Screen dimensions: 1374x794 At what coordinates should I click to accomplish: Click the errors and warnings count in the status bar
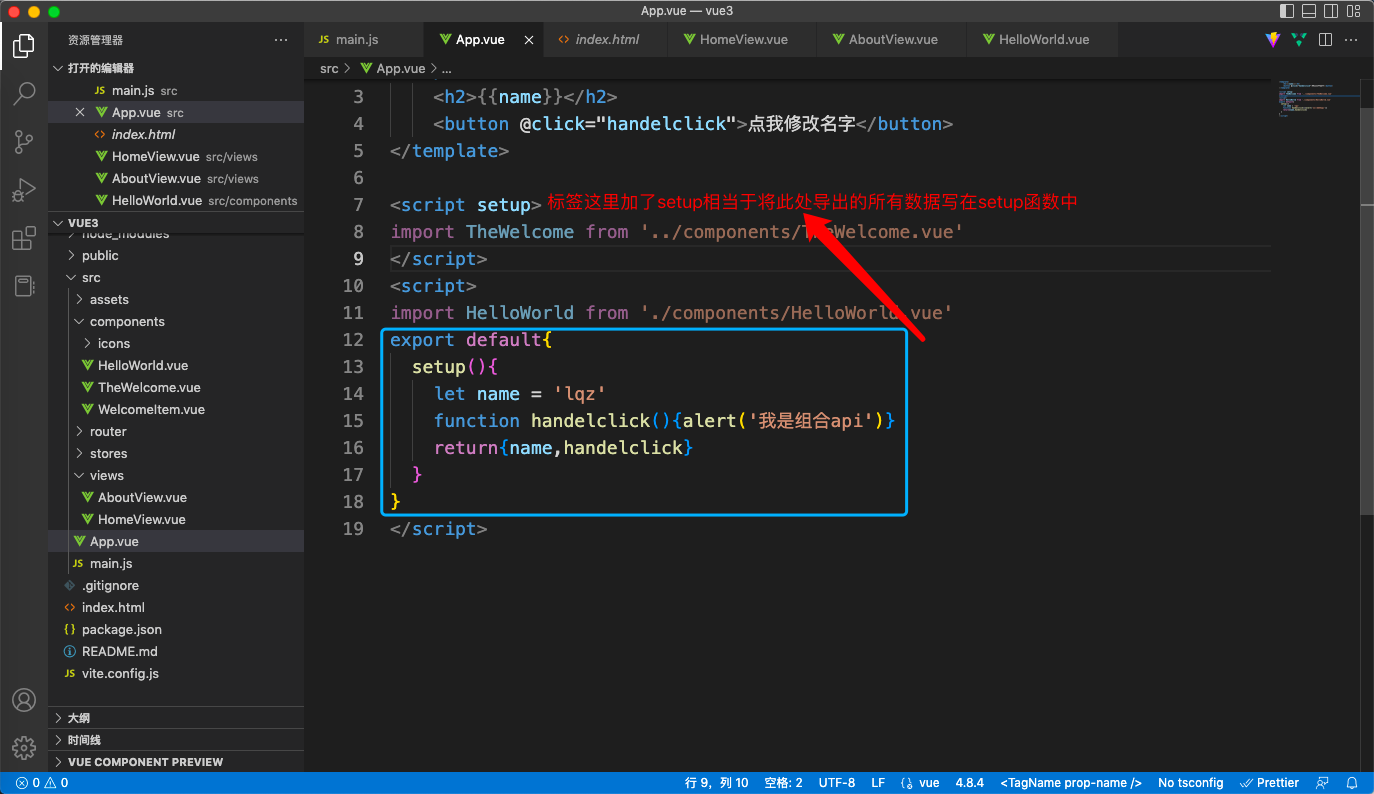pyautogui.click(x=42, y=783)
